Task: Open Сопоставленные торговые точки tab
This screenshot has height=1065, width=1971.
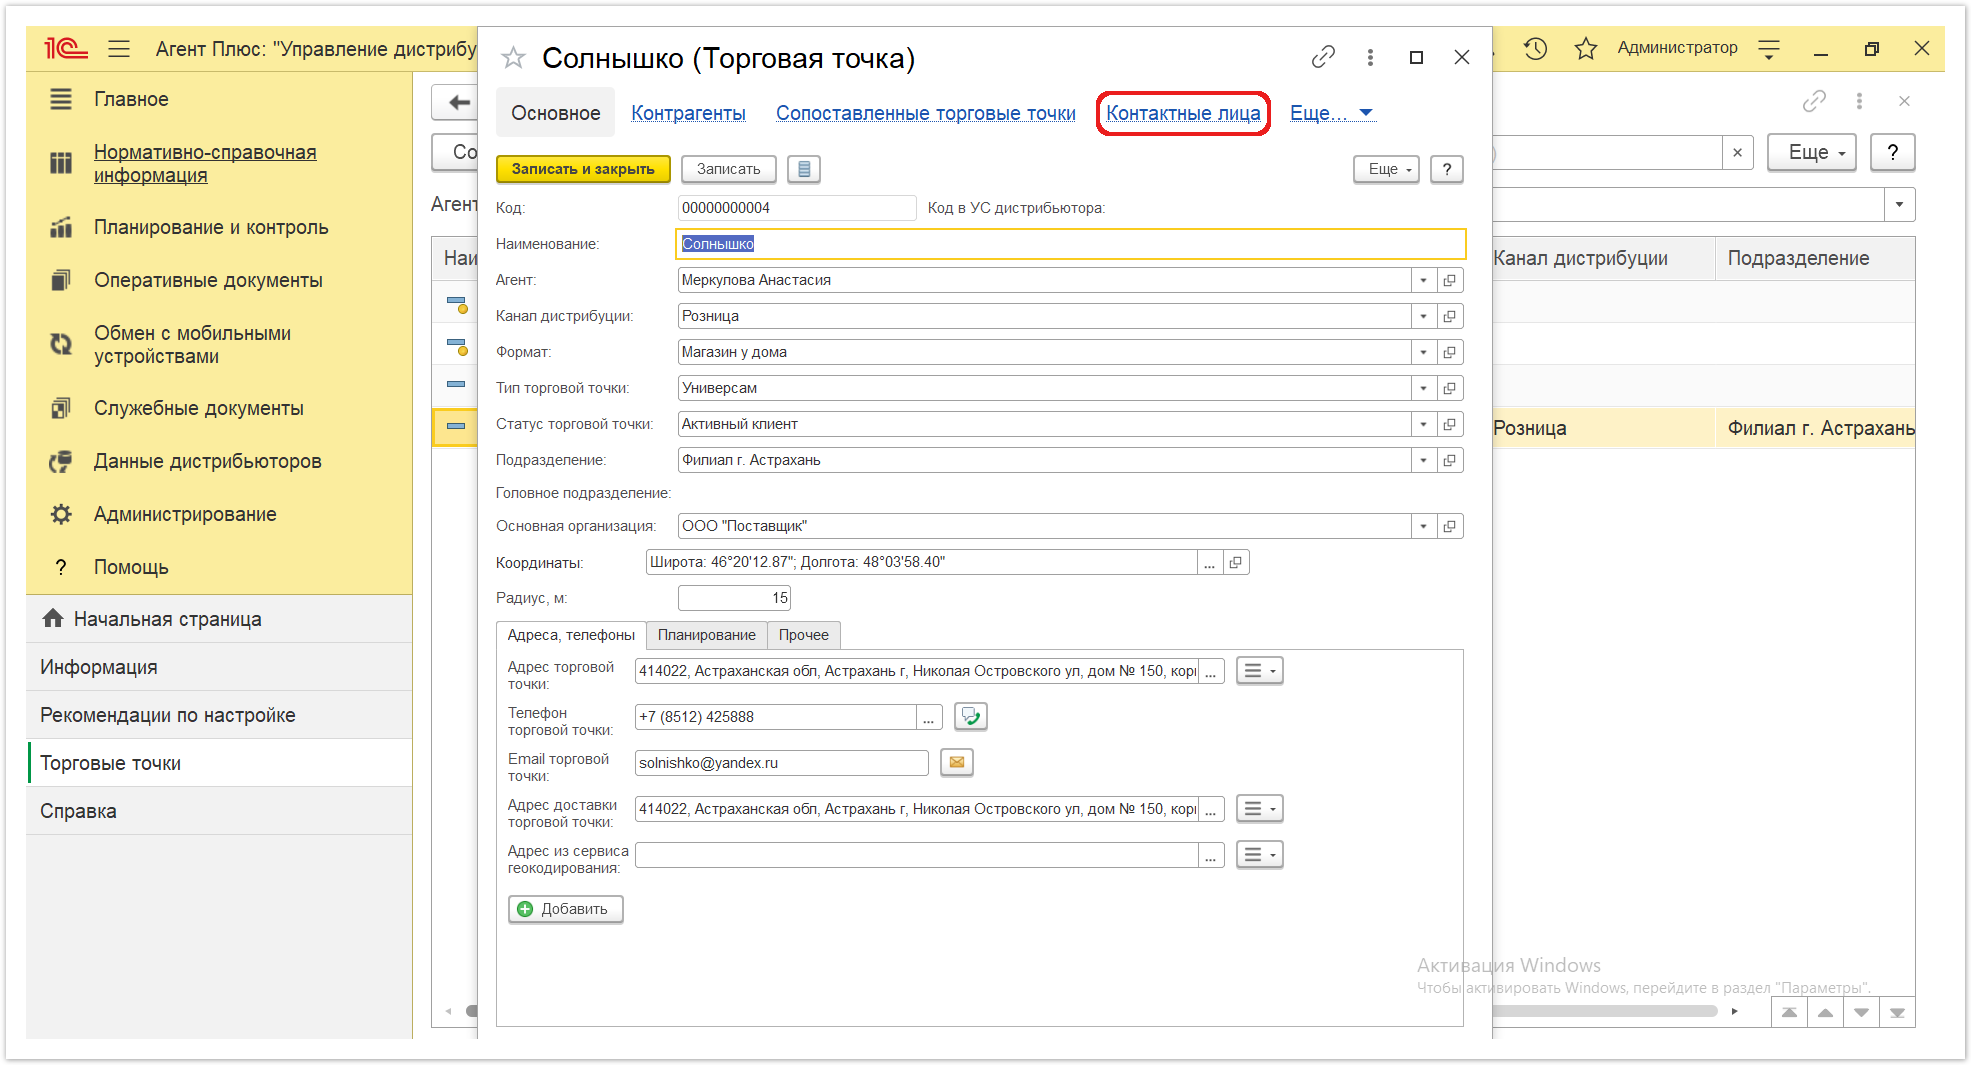Action: pyautogui.click(x=926, y=113)
